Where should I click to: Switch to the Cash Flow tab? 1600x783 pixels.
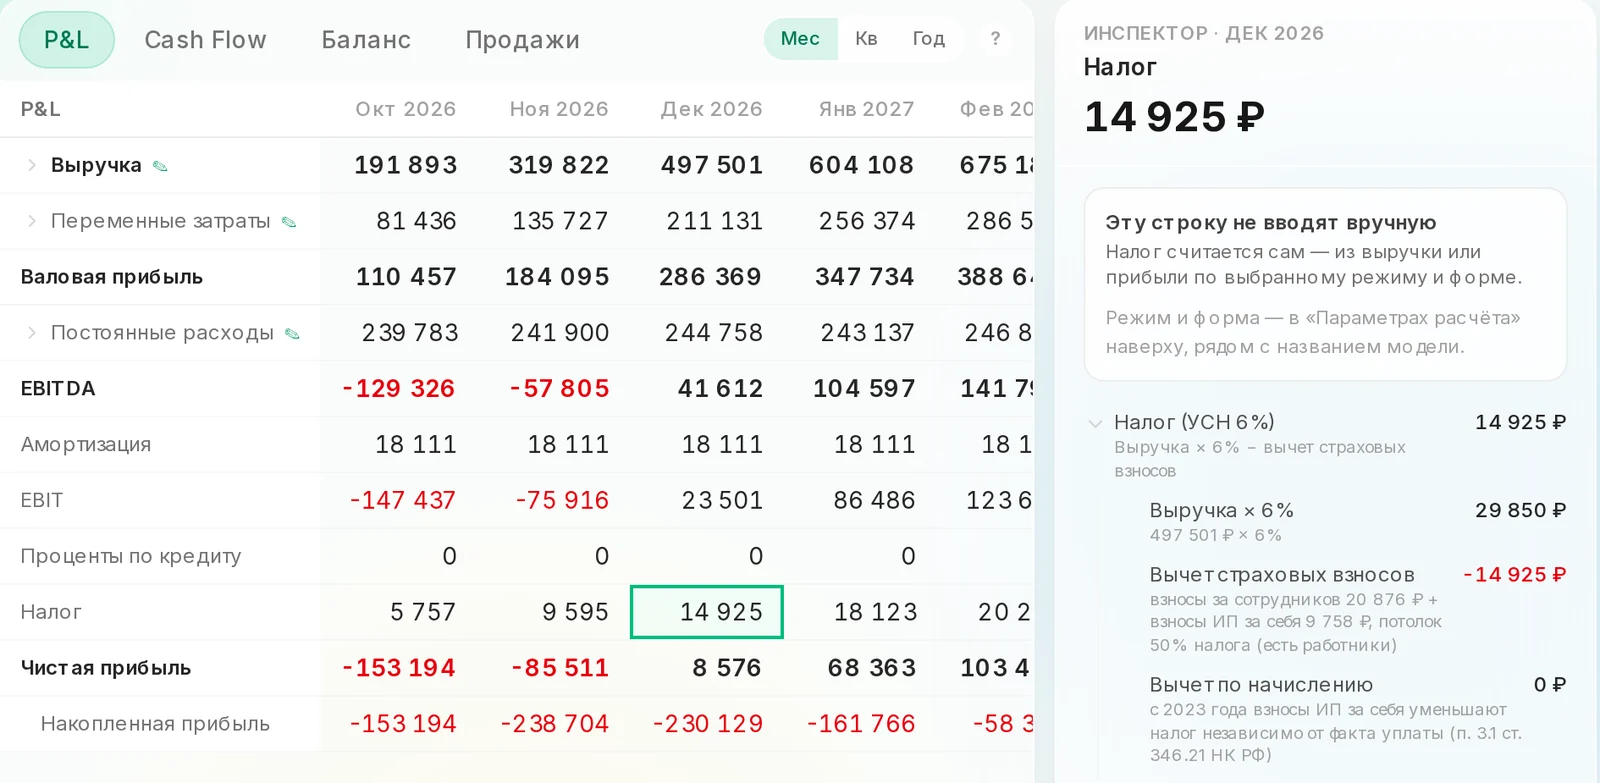[x=205, y=40]
